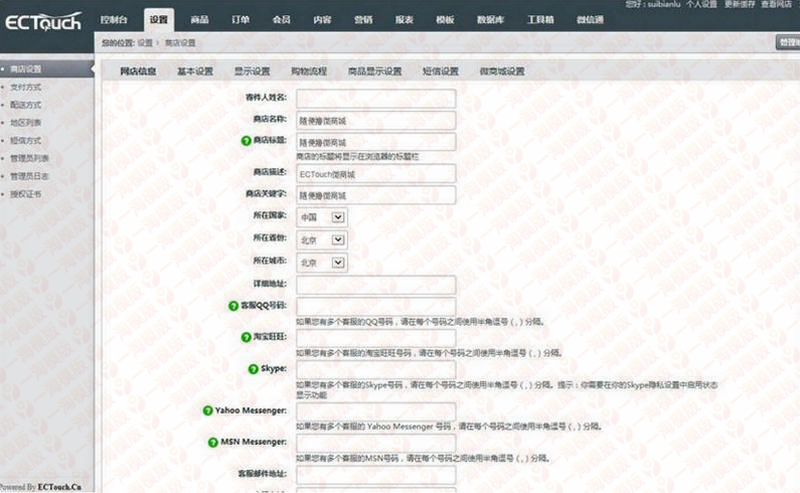Viewport: 800px width, 493px height.
Task: Select the 设置 top menu tab
Action: pyautogui.click(x=159, y=19)
